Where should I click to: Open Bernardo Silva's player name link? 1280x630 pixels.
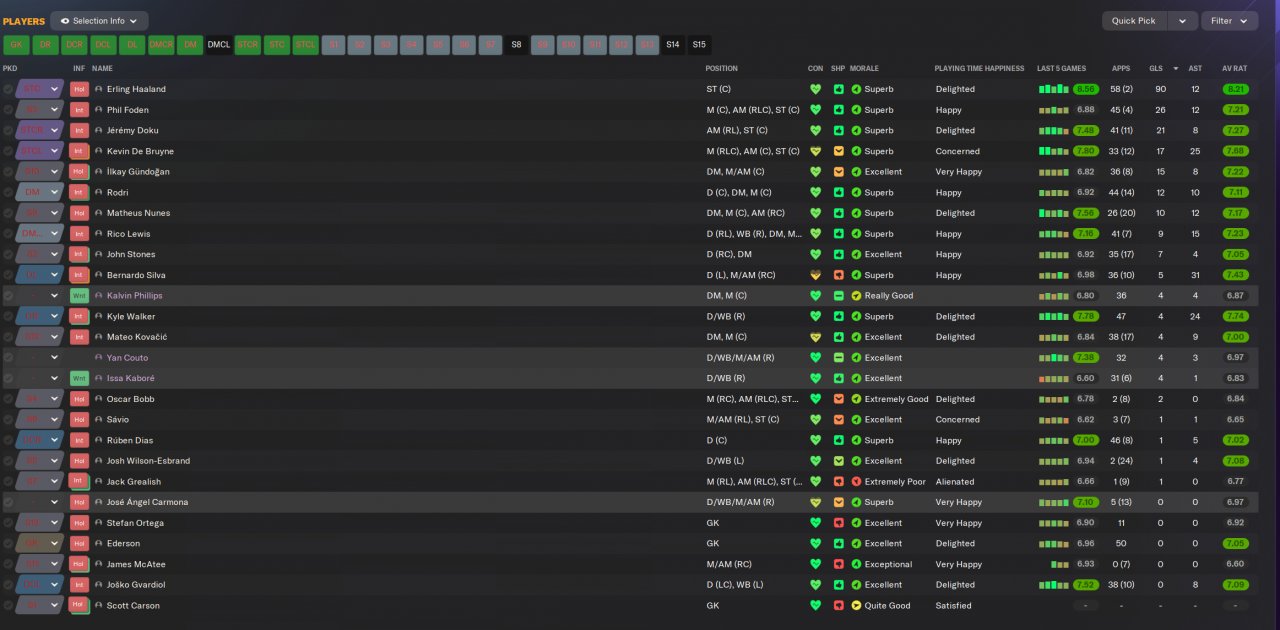click(x=136, y=275)
